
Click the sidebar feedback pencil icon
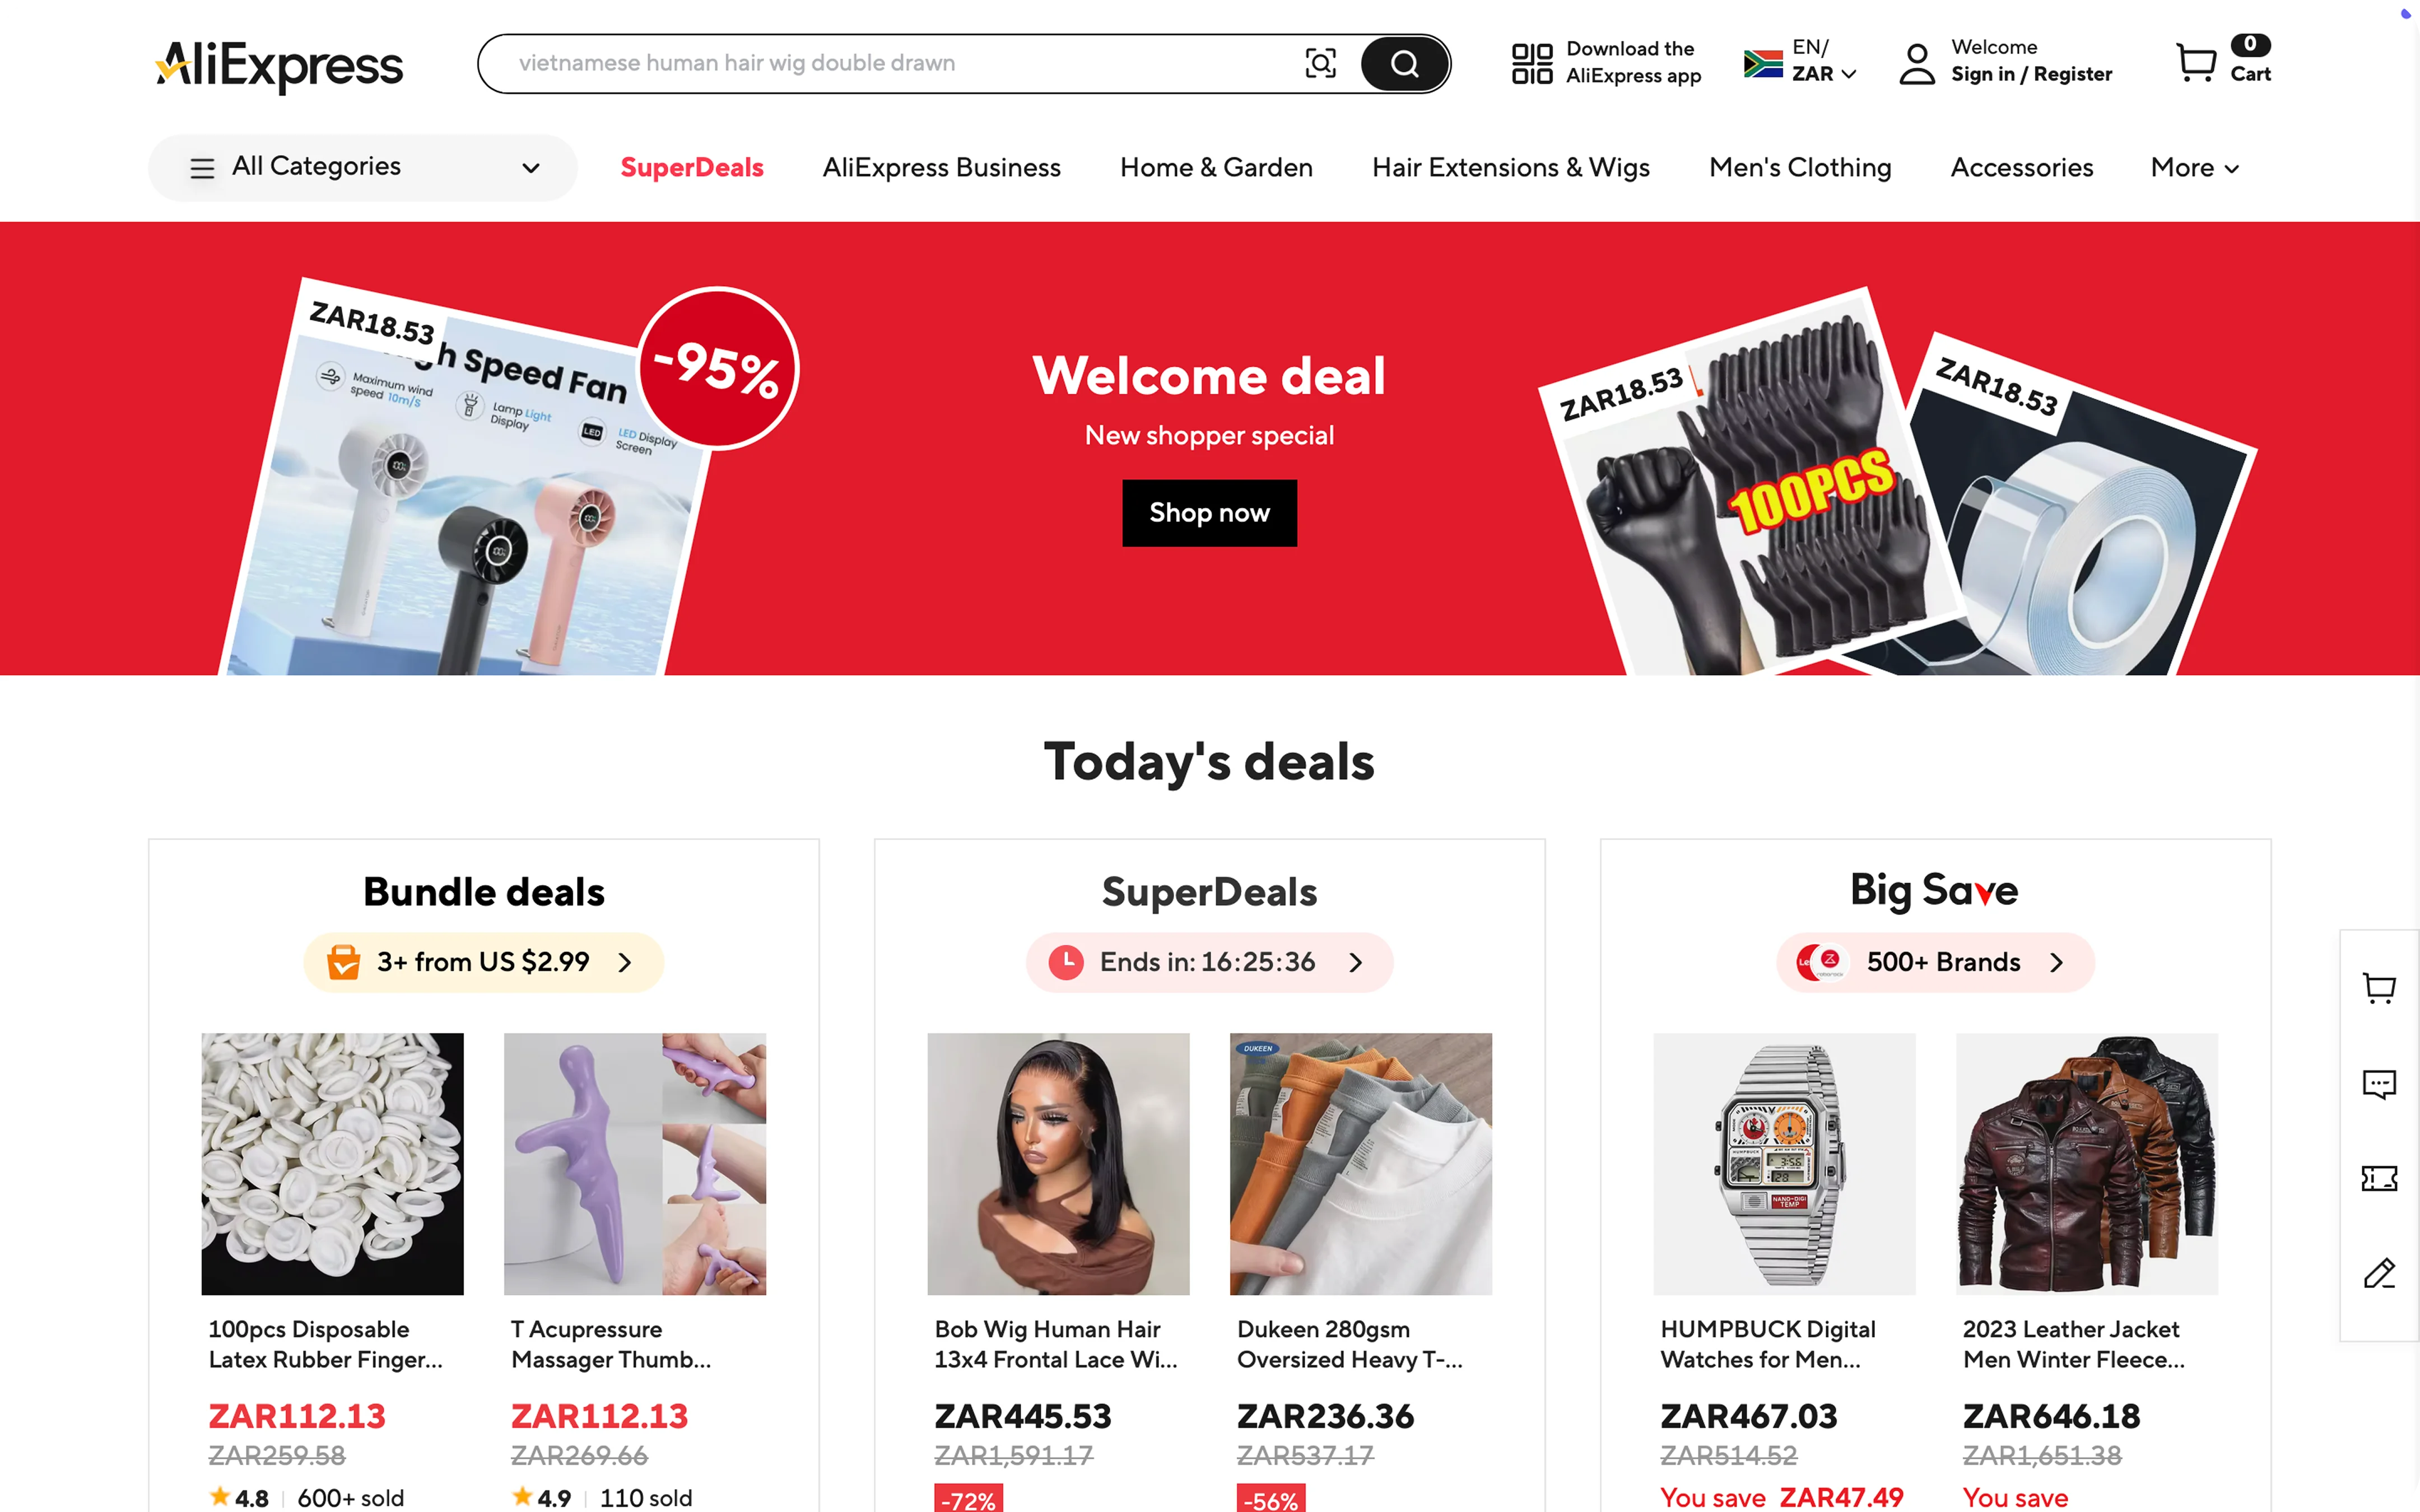pyautogui.click(x=2379, y=1273)
